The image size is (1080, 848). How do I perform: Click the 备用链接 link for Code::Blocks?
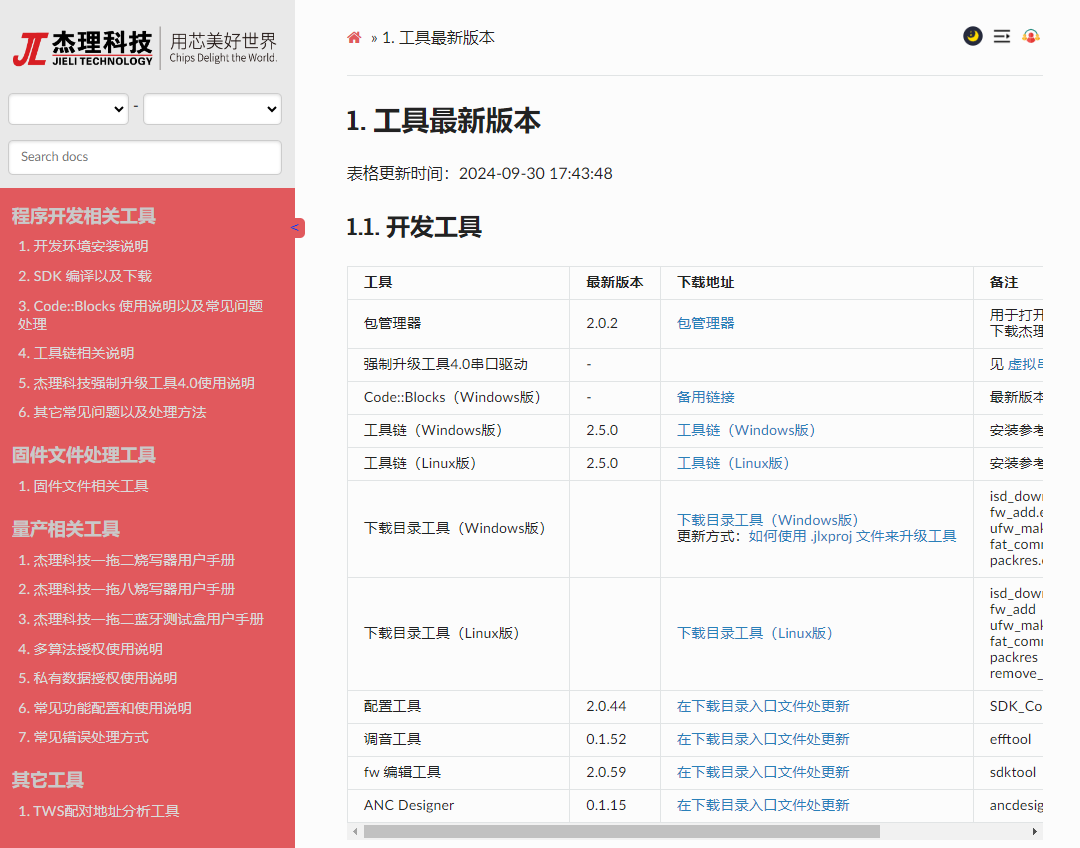pos(705,397)
